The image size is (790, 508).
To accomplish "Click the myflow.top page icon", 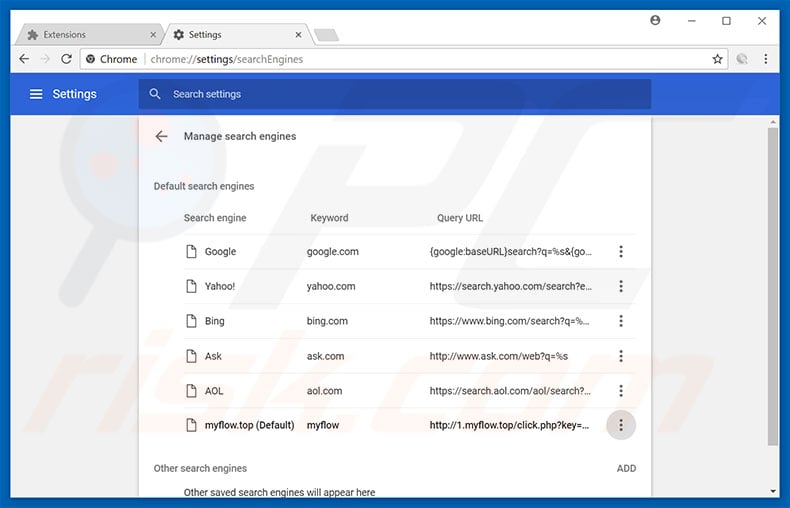I will coord(191,425).
